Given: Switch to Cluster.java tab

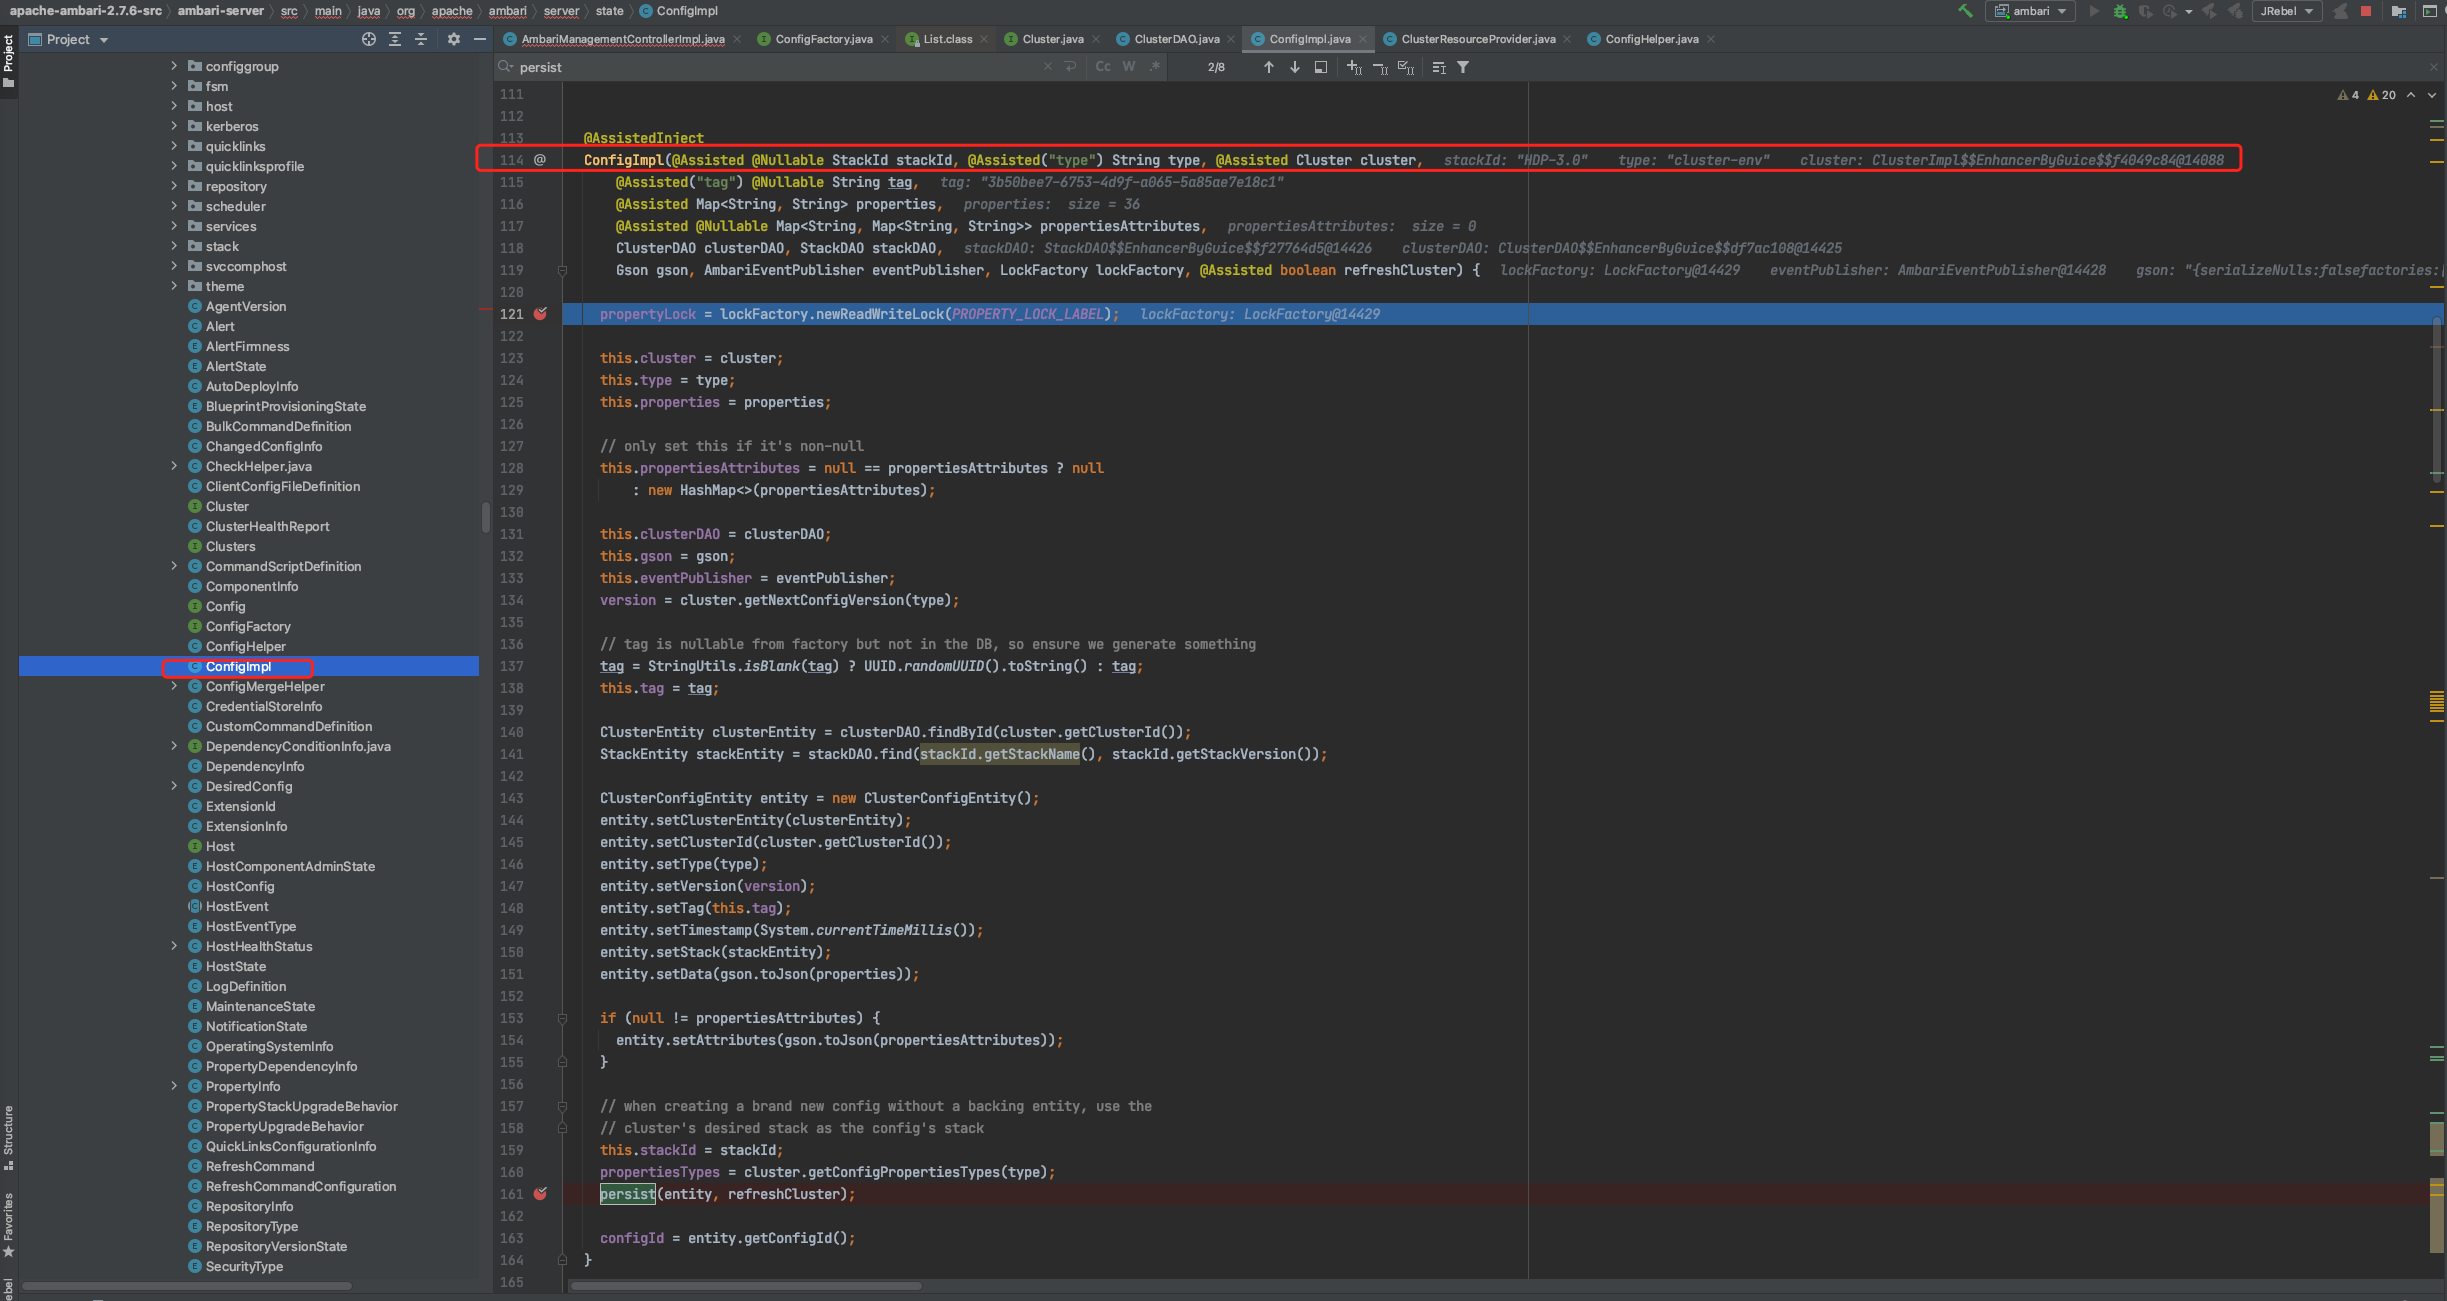Looking at the screenshot, I should click(x=1052, y=39).
